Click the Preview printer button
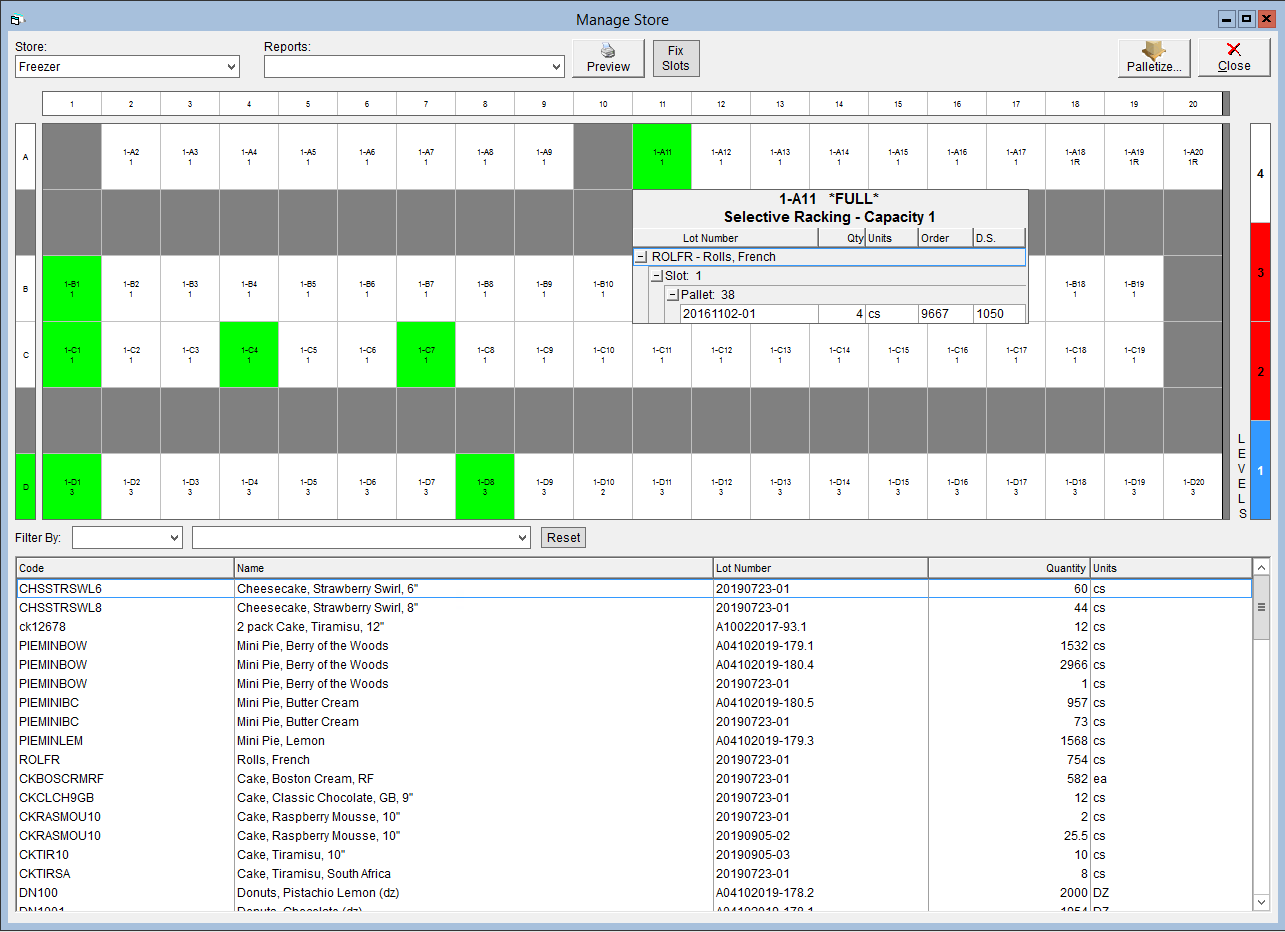 [x=608, y=58]
